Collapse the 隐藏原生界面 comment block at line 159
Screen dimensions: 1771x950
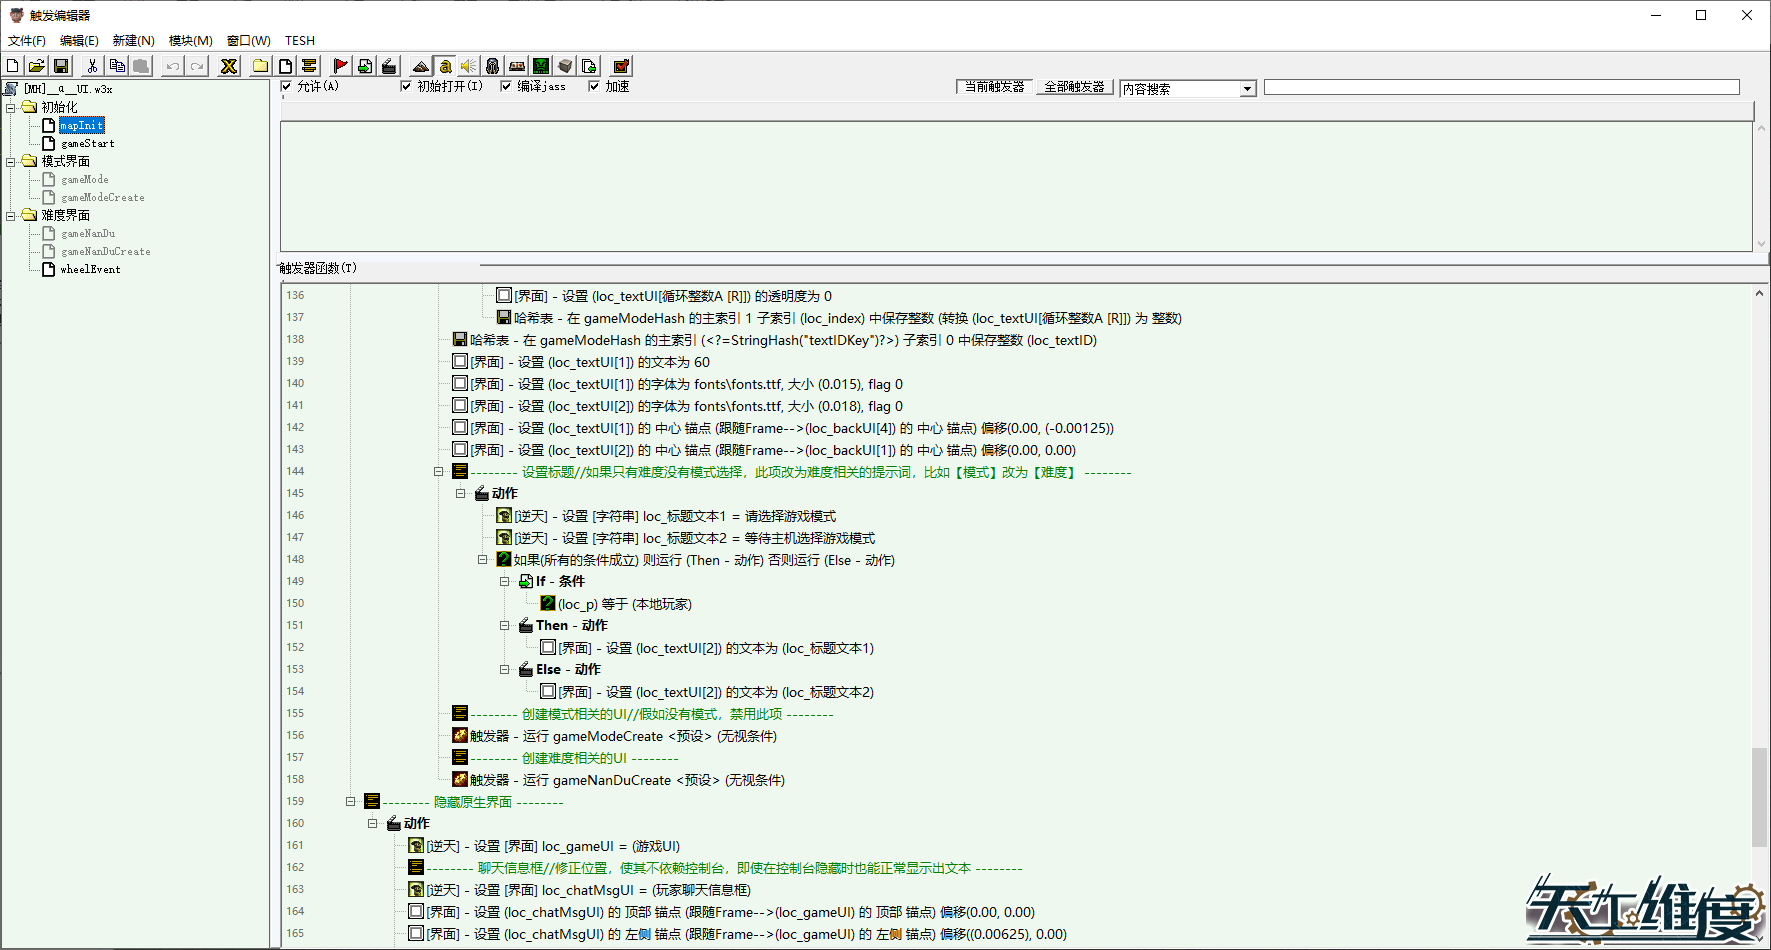[x=351, y=801]
